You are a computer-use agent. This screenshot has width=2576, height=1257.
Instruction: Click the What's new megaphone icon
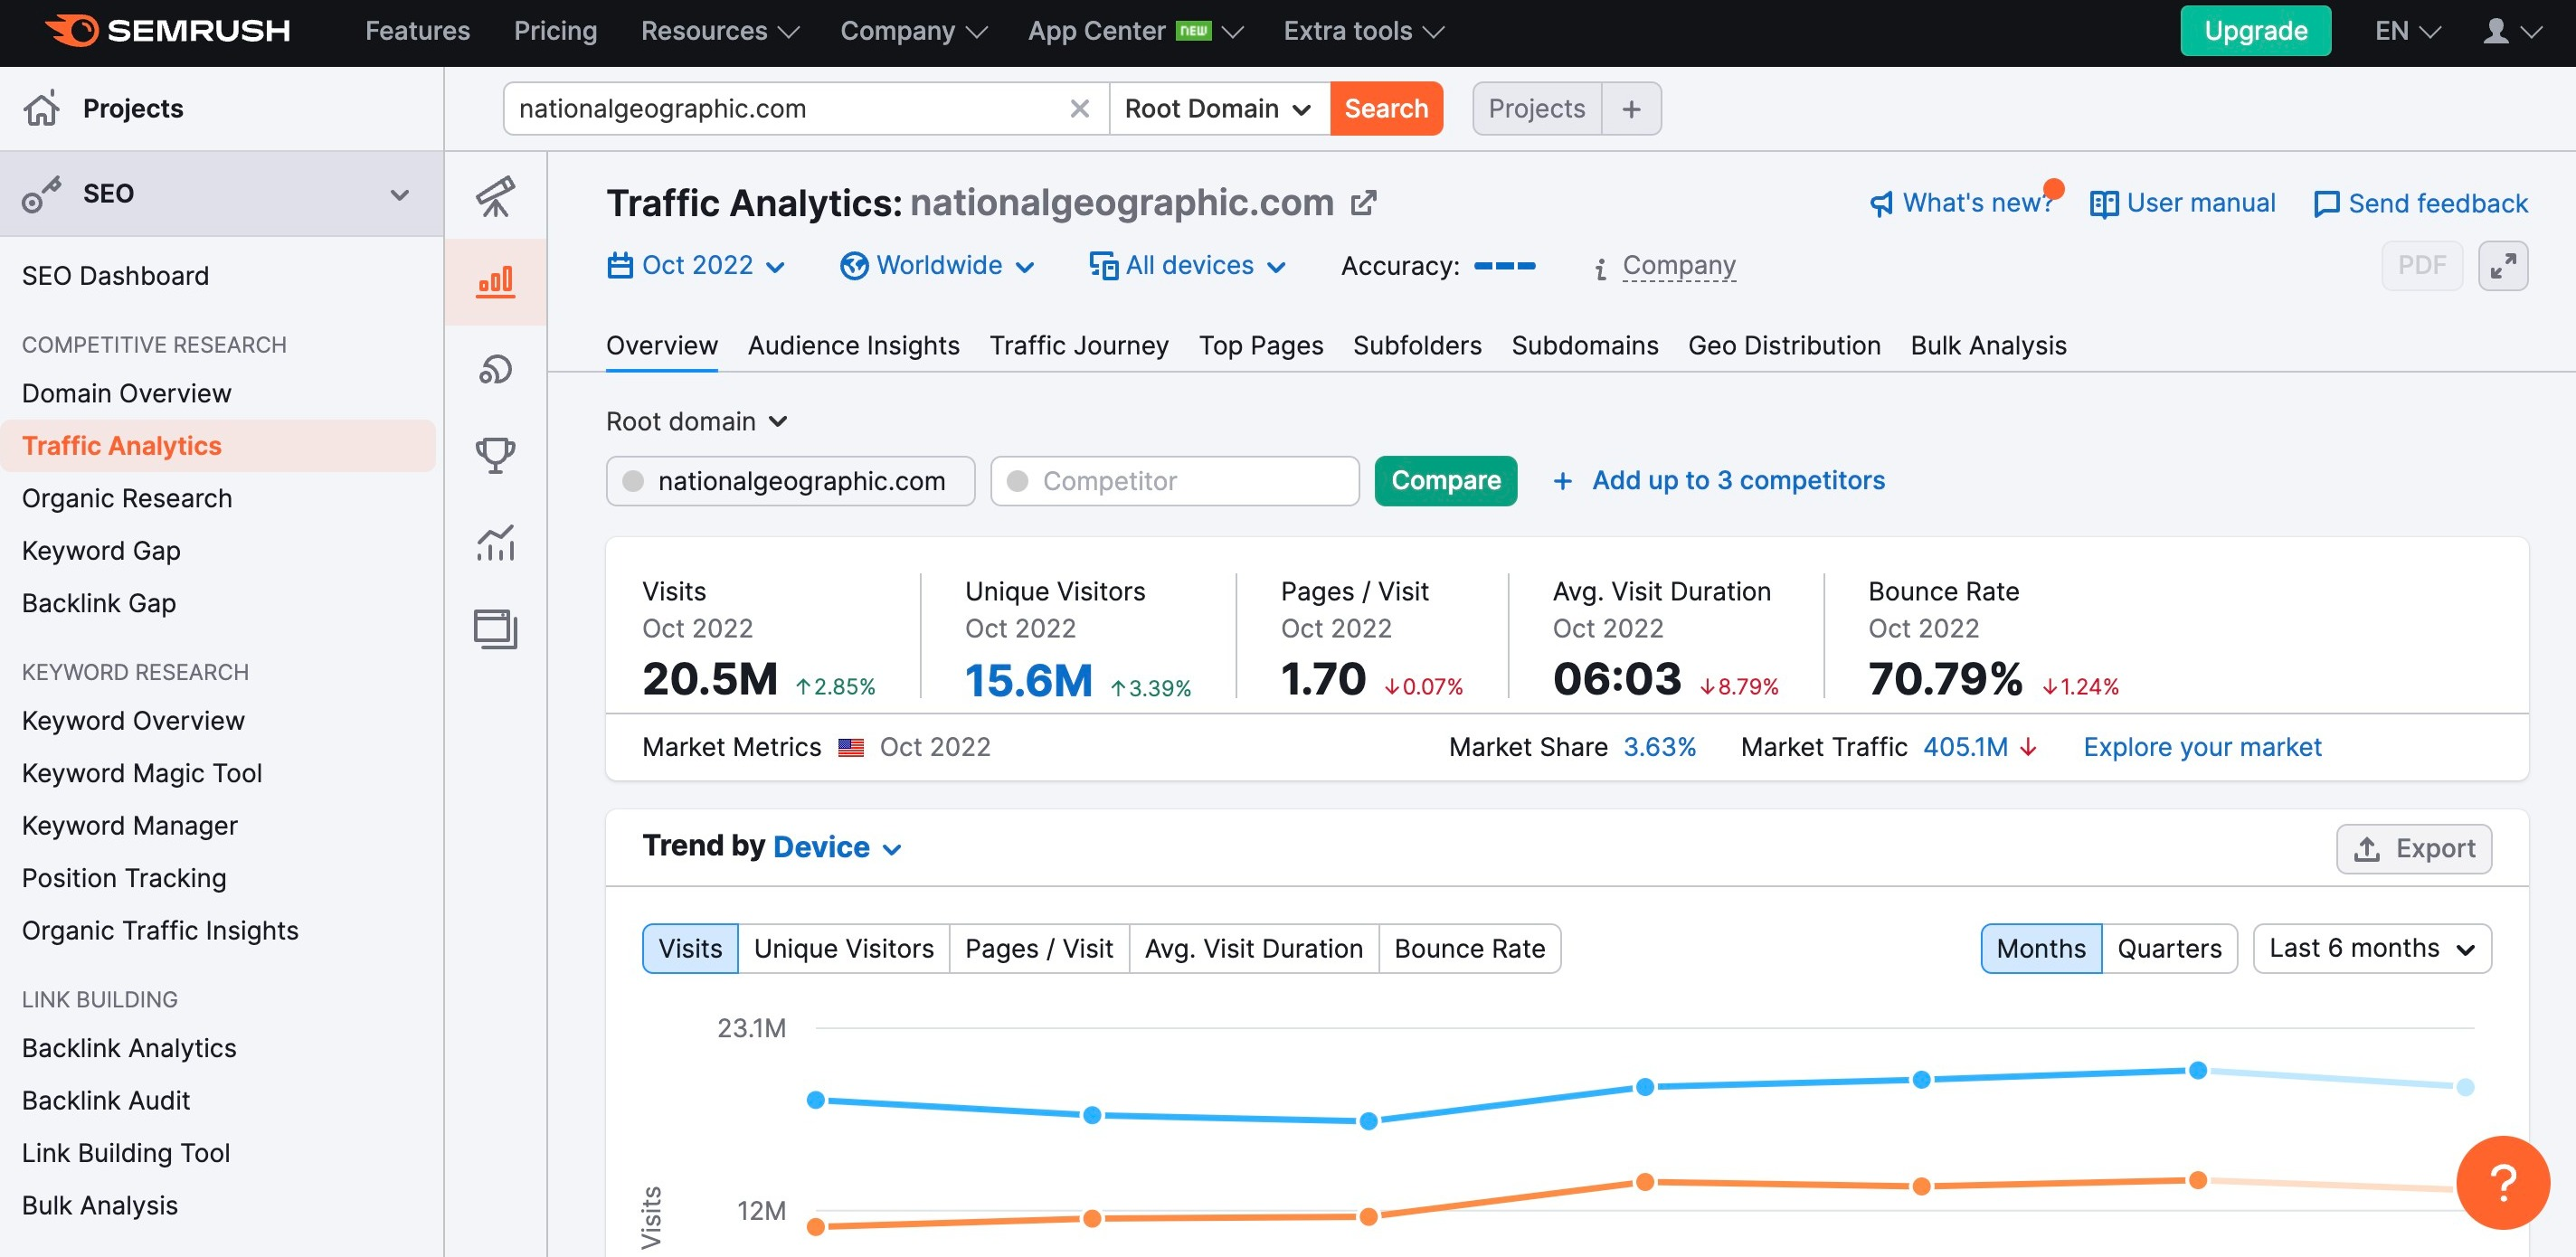1881,204
